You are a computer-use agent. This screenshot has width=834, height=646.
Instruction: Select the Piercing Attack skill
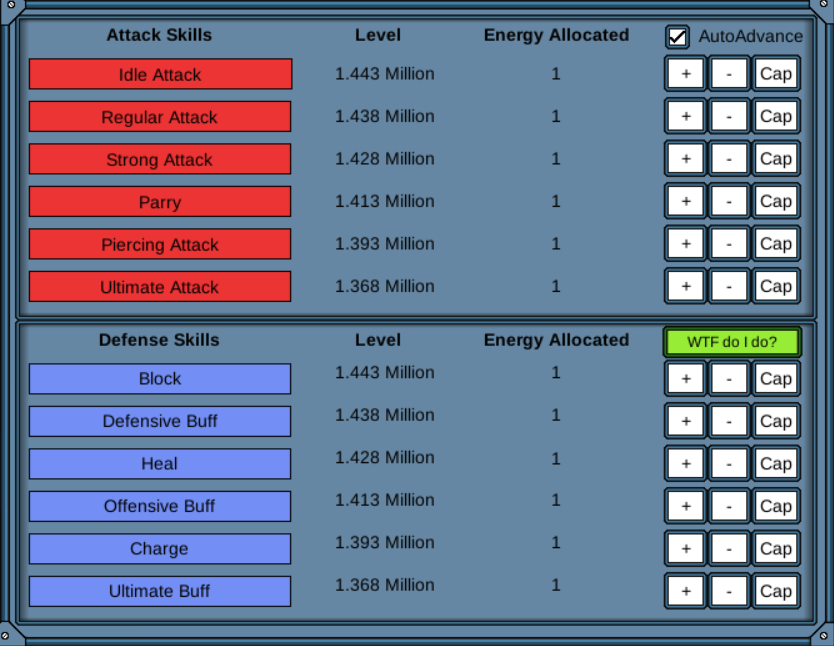pyautogui.click(x=160, y=244)
